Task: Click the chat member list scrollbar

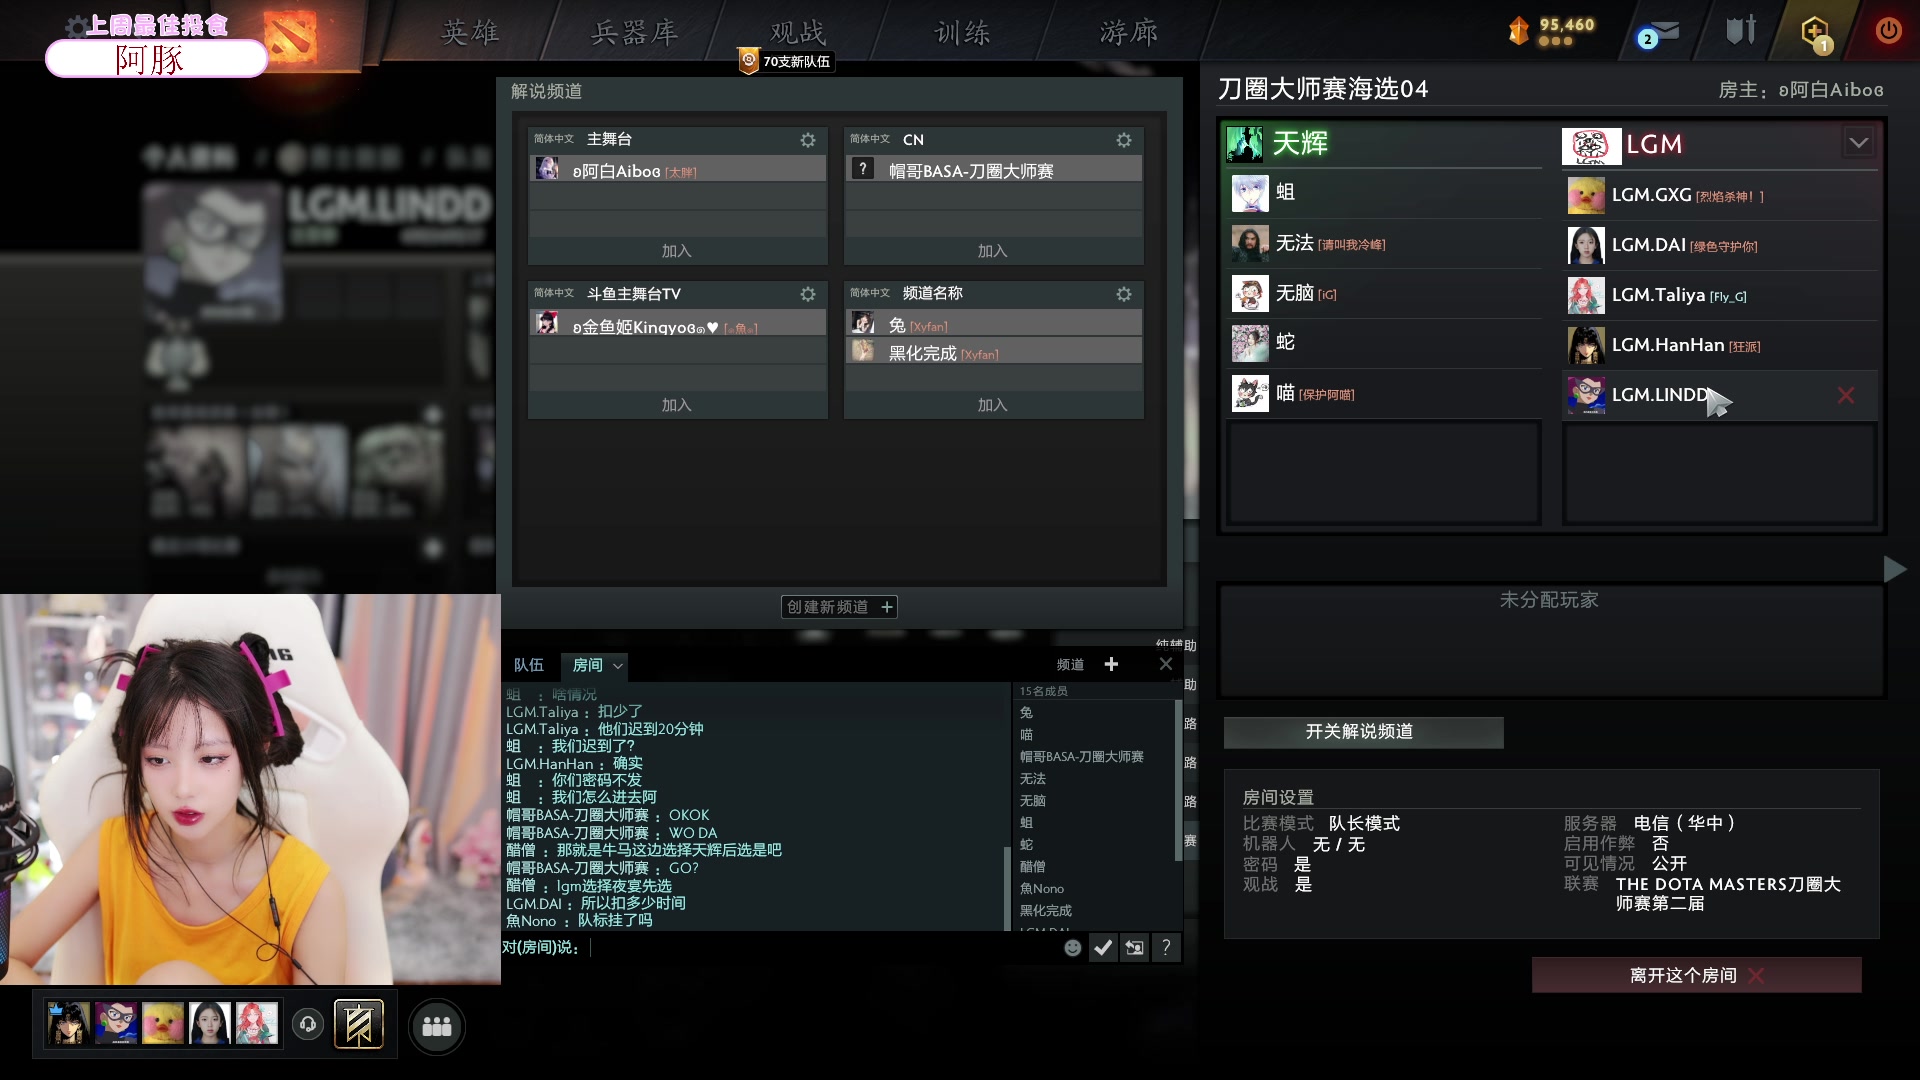Action: (x=1178, y=780)
